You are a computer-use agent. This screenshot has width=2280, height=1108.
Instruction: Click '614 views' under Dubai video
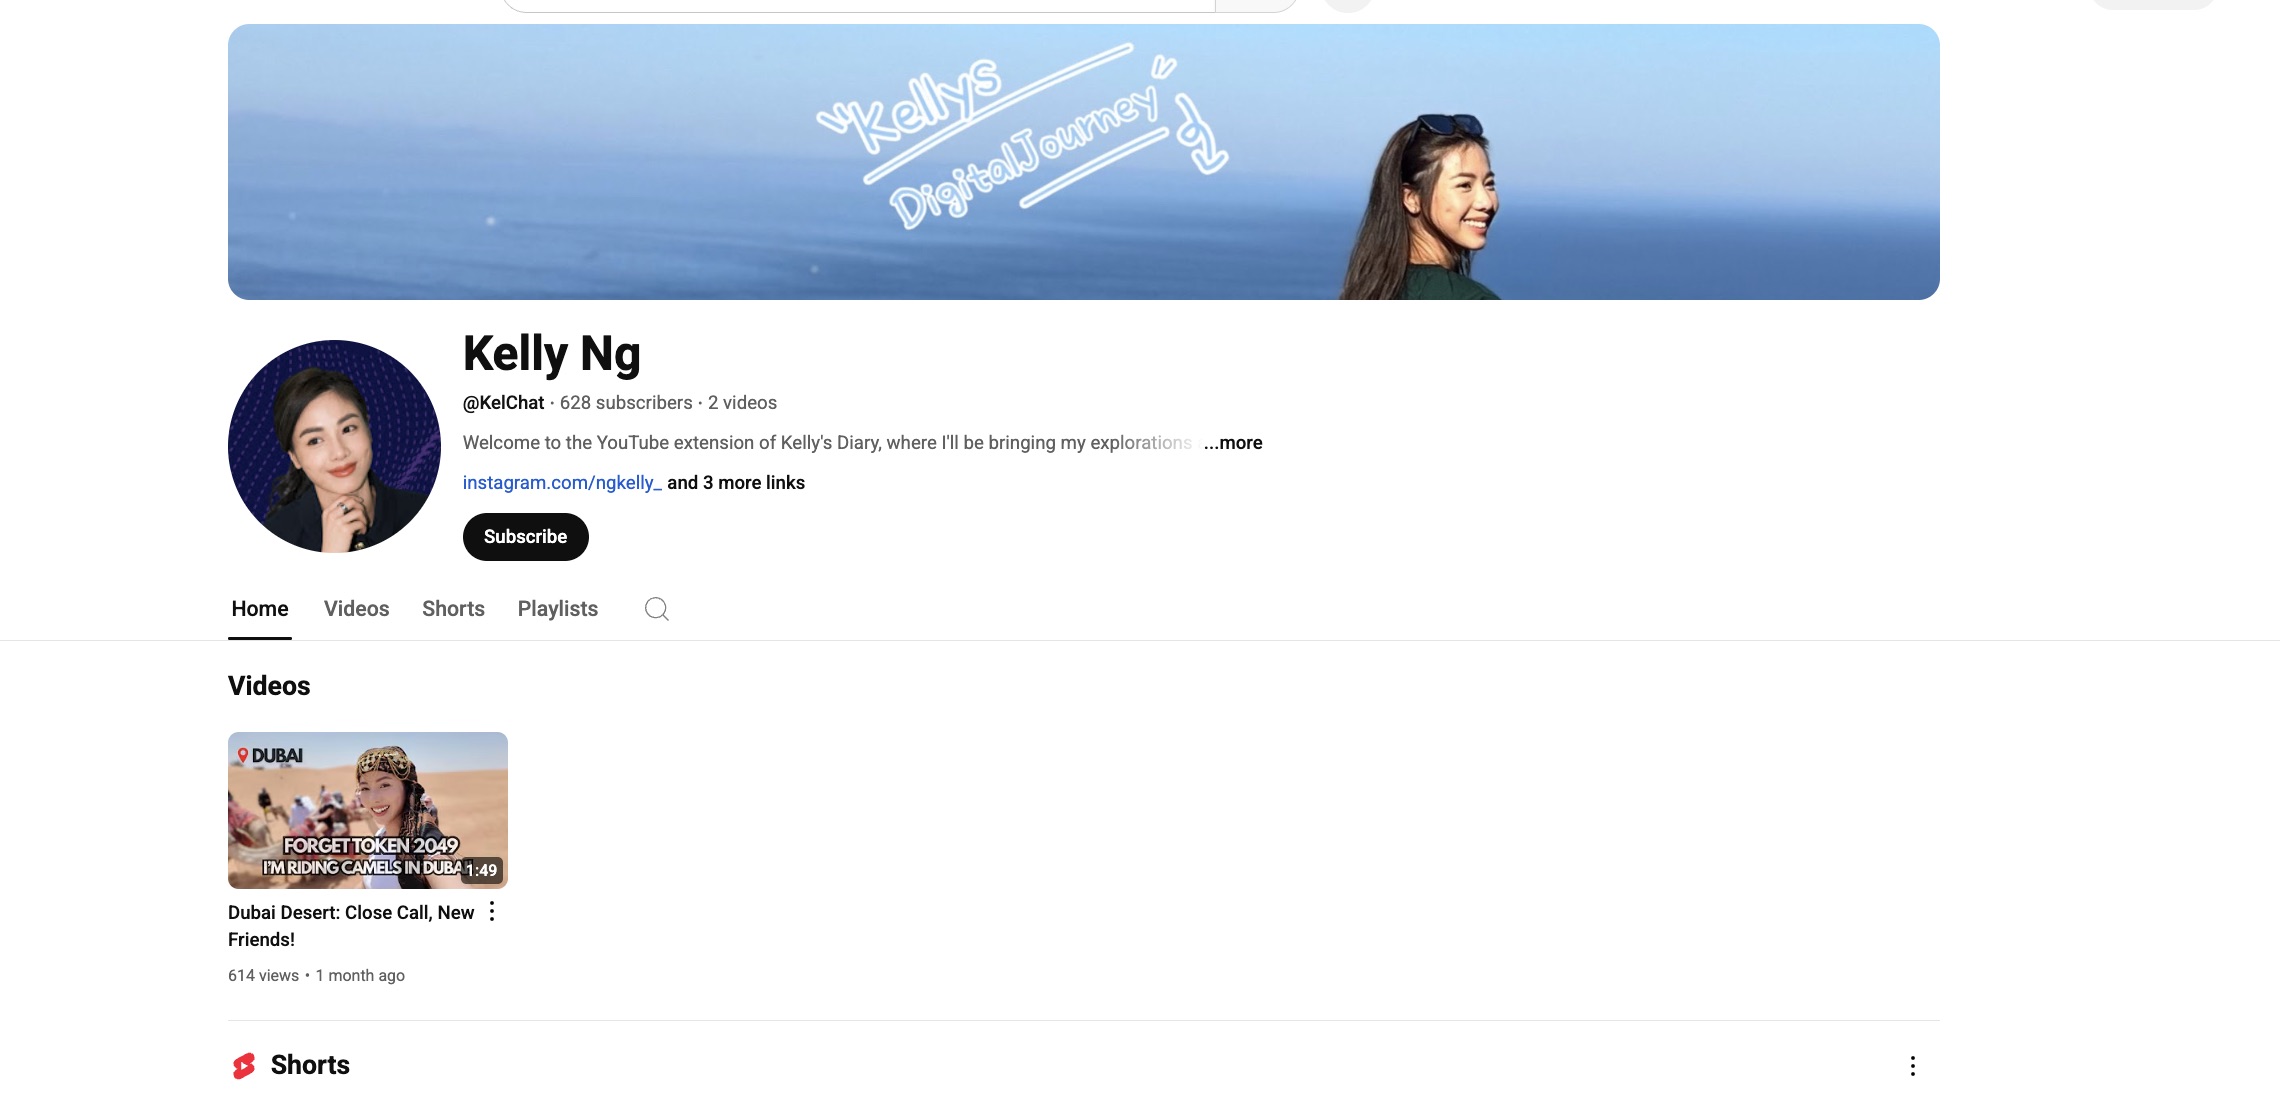point(263,976)
